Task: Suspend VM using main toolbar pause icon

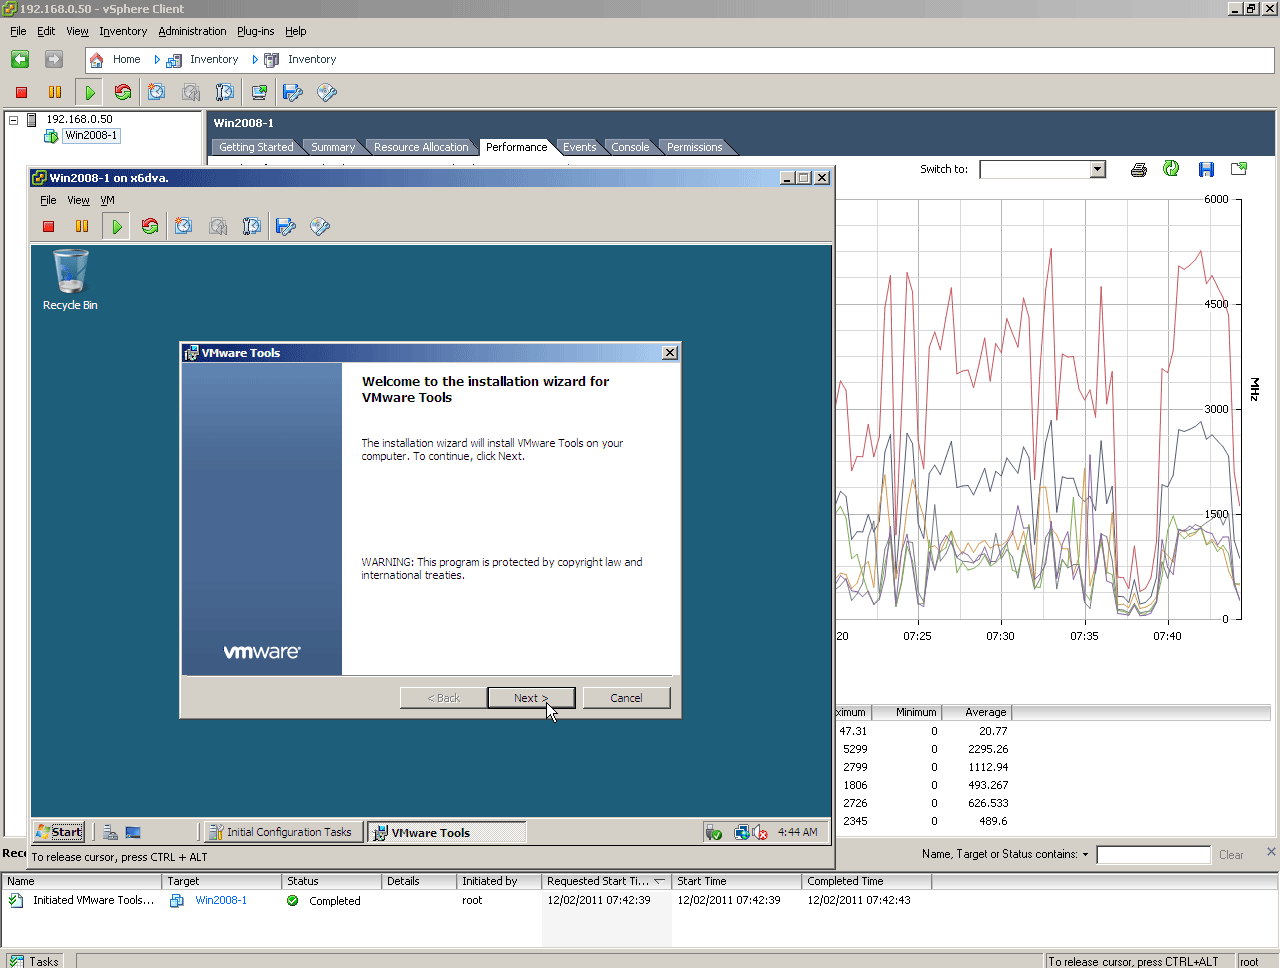Action: click(x=55, y=92)
